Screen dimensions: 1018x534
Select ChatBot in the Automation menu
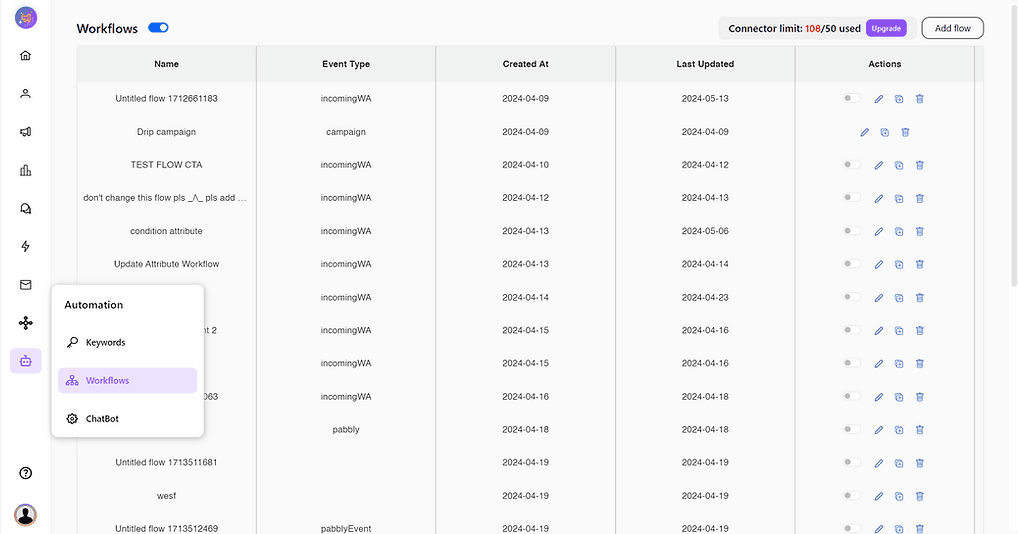coord(127,419)
